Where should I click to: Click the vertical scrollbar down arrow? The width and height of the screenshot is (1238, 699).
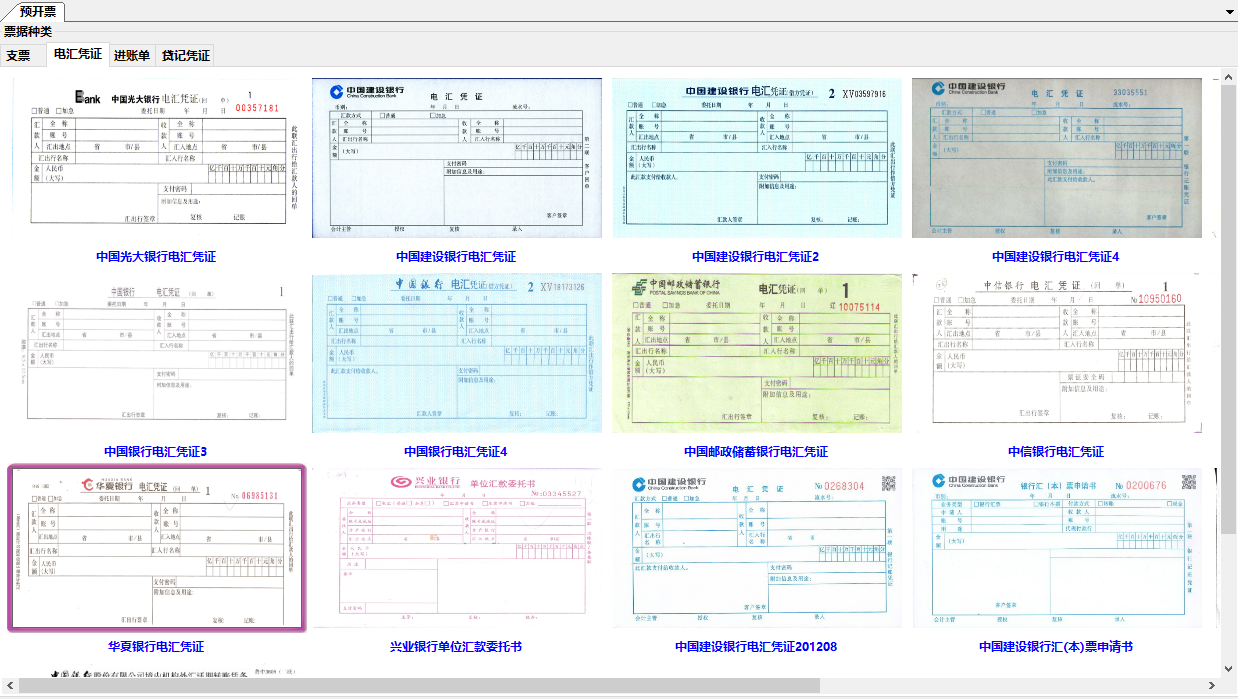pyautogui.click(x=1229, y=669)
